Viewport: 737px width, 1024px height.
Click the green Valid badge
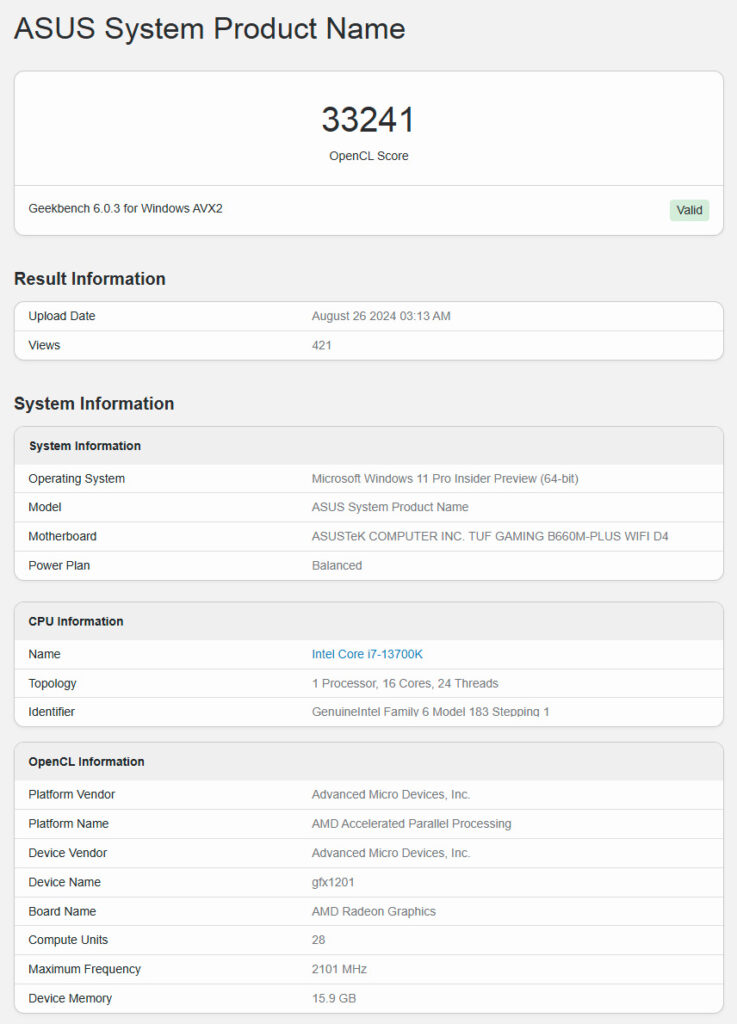coord(689,210)
